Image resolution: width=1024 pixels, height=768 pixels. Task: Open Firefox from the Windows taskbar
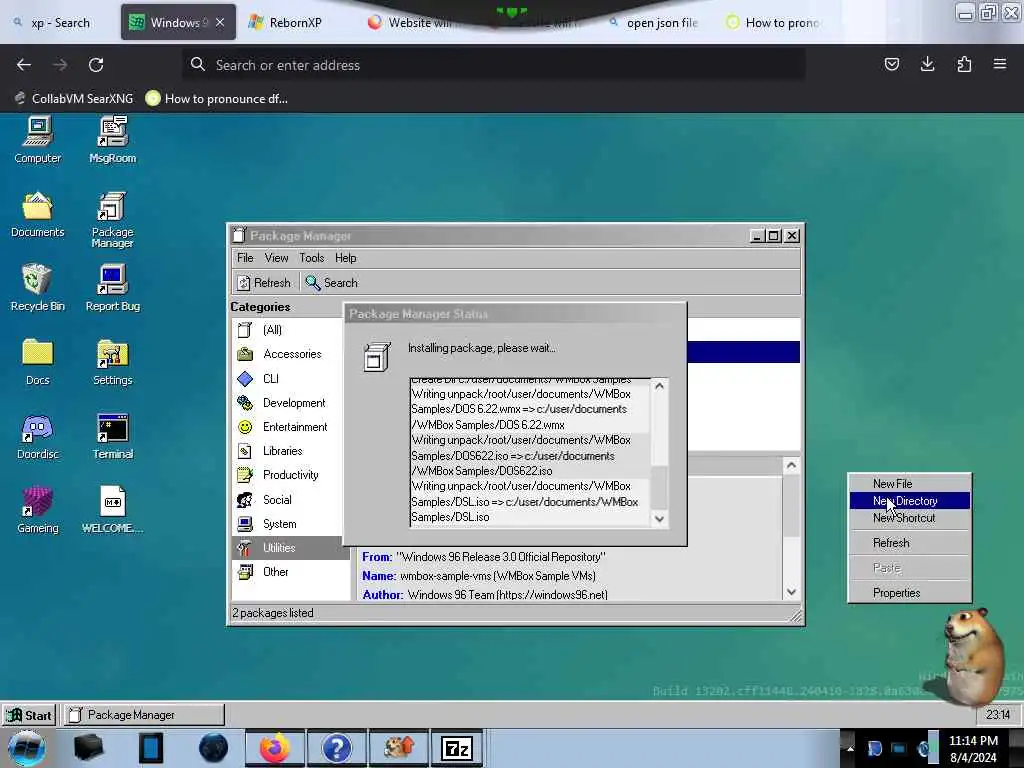[274, 748]
